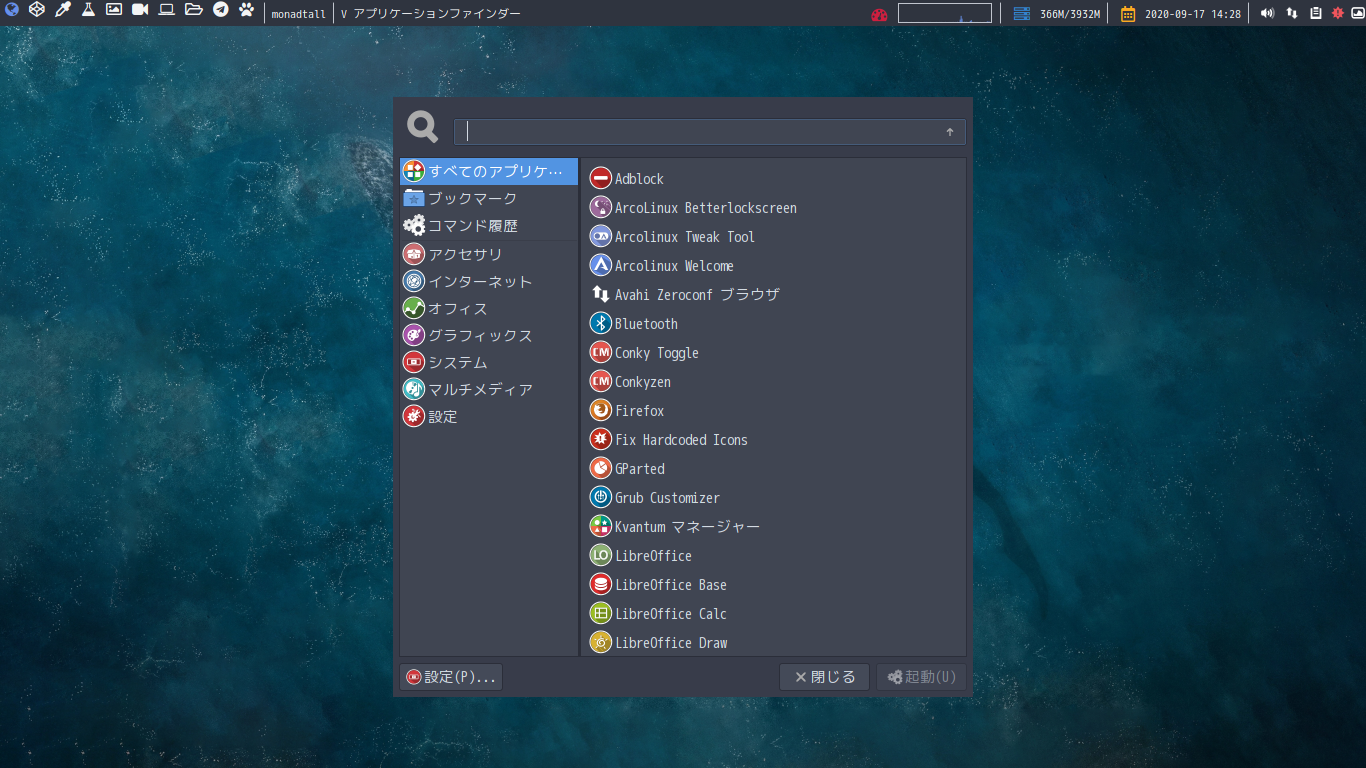
Task: Click the 起動(U) launch button
Action: coord(921,677)
